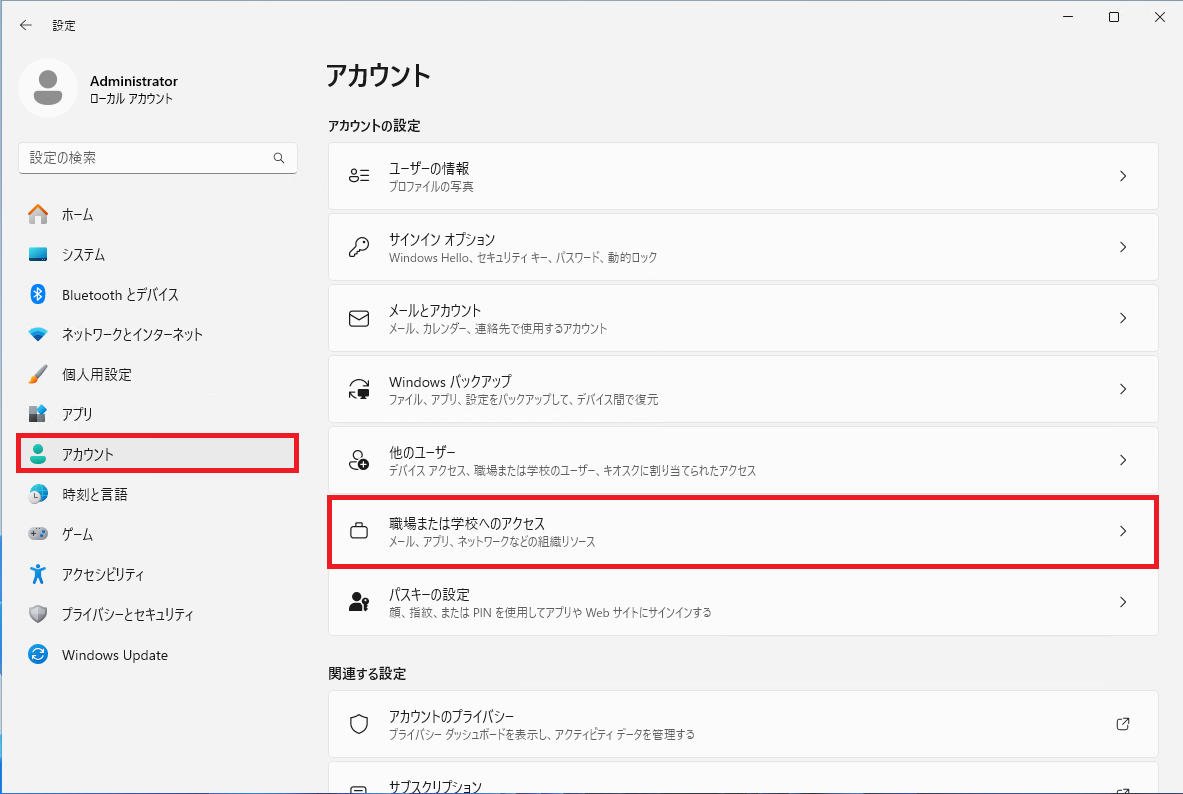Select 時刻と言語 in sidebar
The height and width of the screenshot is (794, 1183).
(94, 494)
